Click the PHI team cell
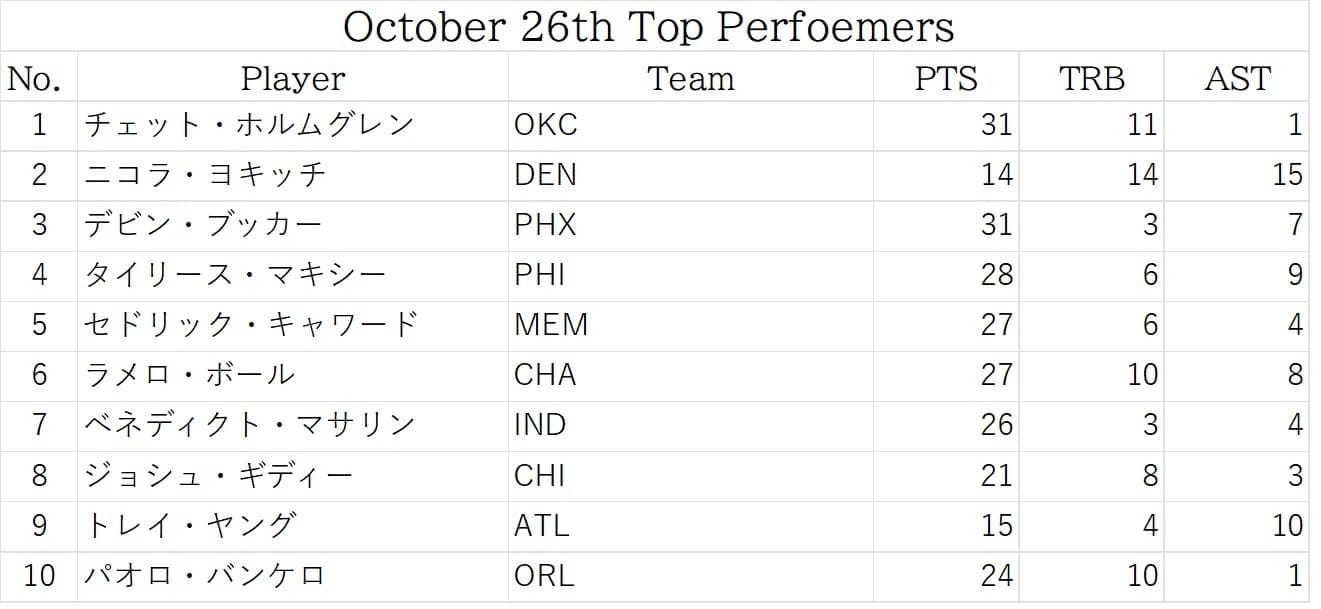Viewport: 1321px width, 609px height. coord(540,275)
